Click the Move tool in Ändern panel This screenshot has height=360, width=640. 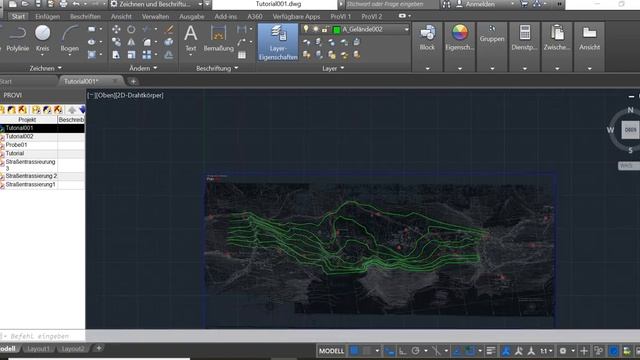click(x=116, y=29)
